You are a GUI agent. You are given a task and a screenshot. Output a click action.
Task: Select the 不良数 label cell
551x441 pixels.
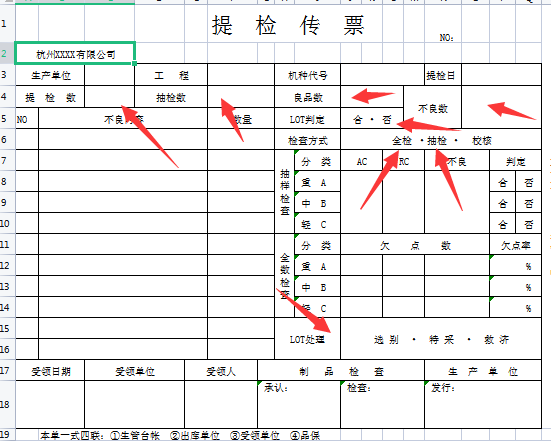coord(432,107)
